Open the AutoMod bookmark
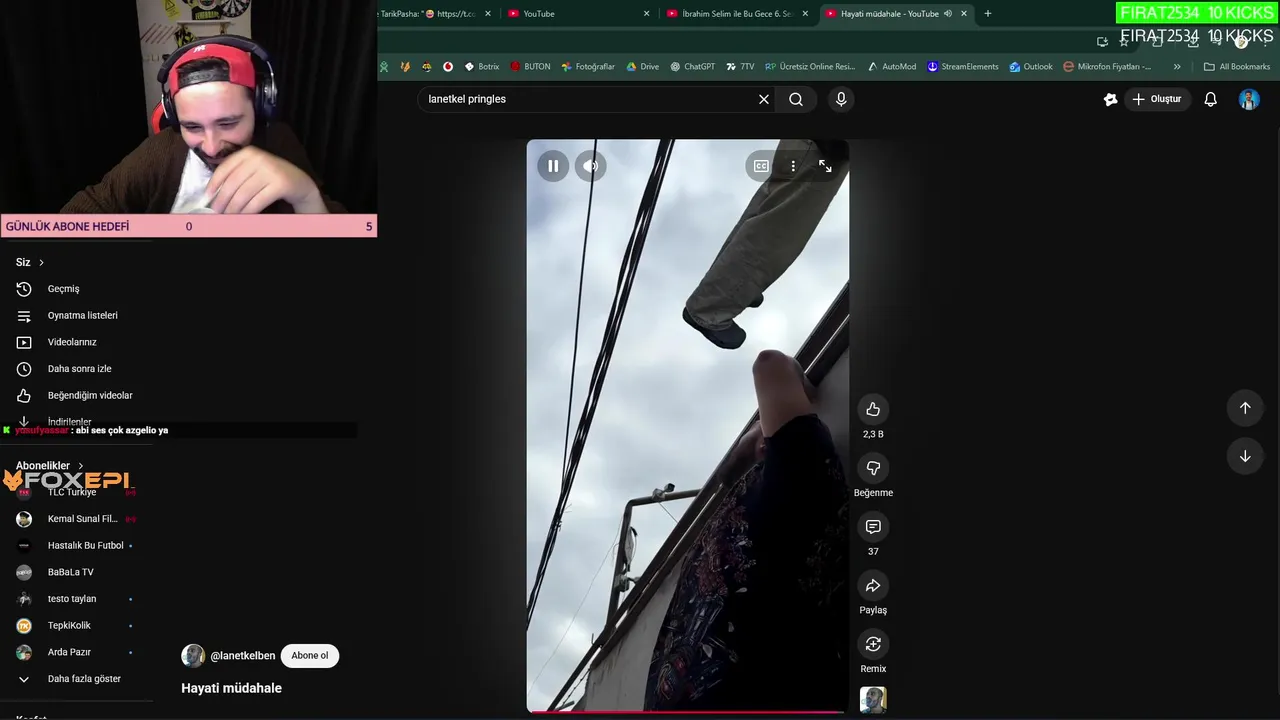 click(891, 67)
